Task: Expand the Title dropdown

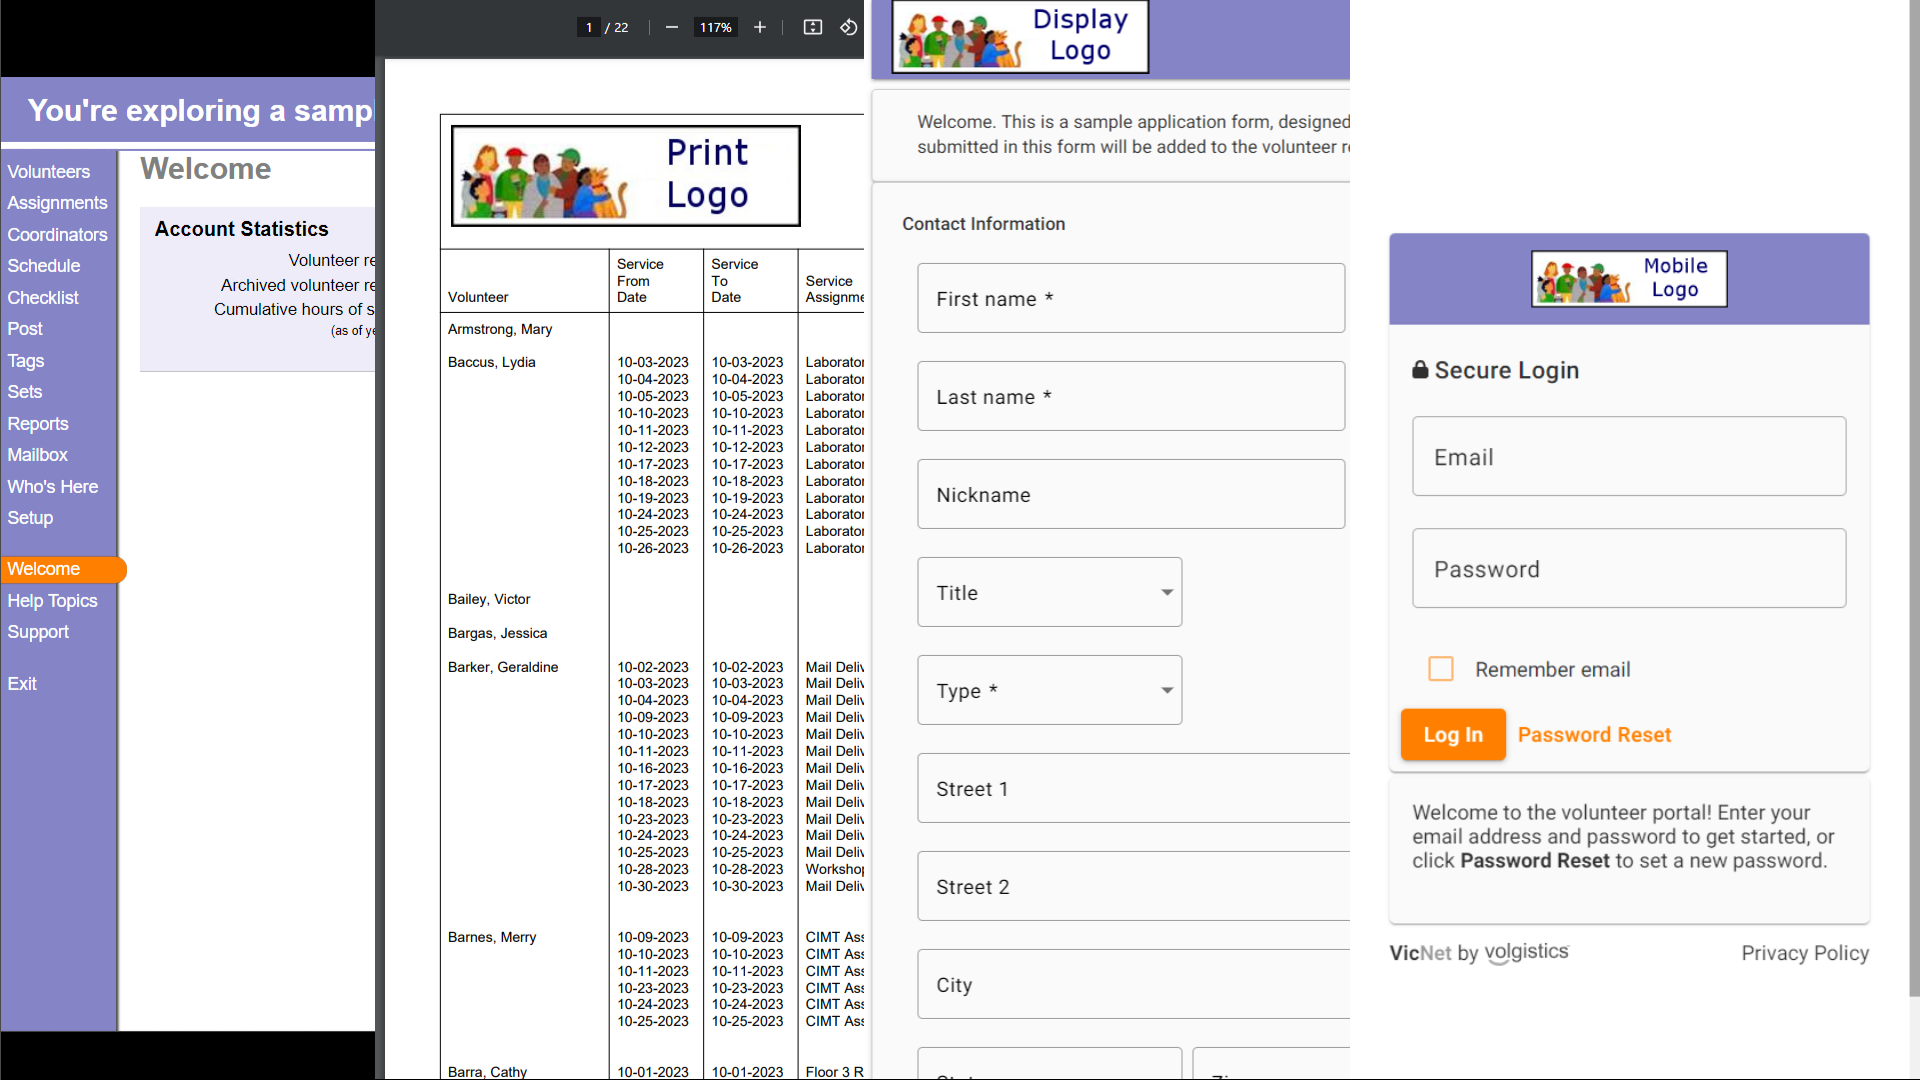Action: click(1050, 592)
